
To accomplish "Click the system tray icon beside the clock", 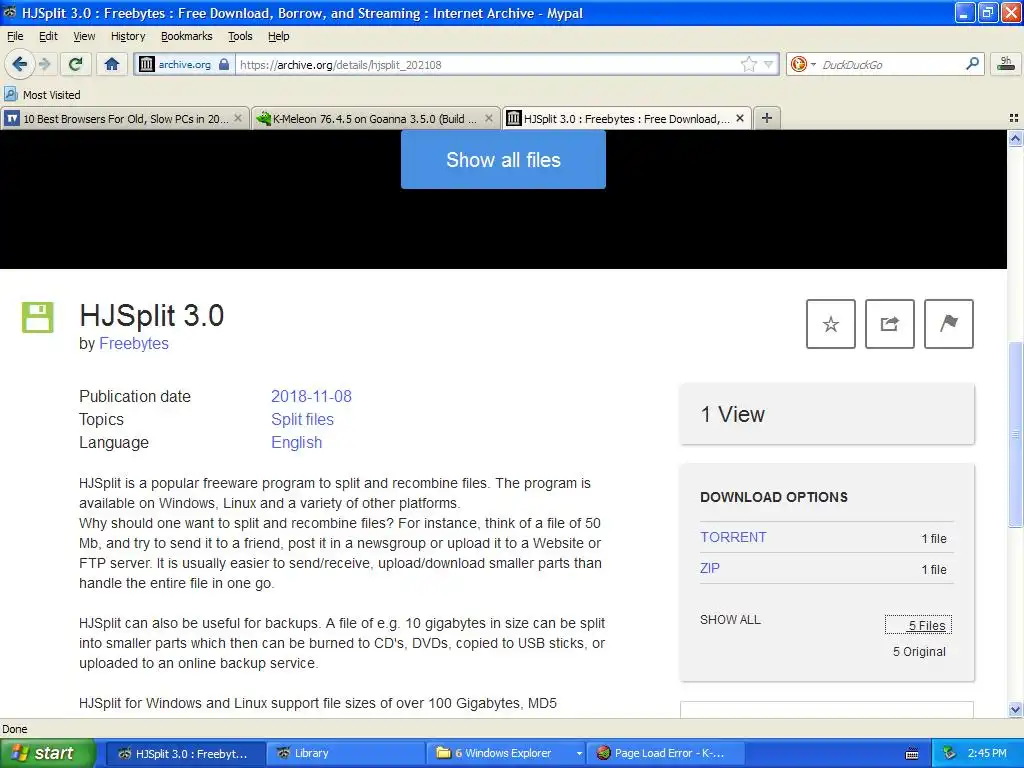I will coord(949,753).
